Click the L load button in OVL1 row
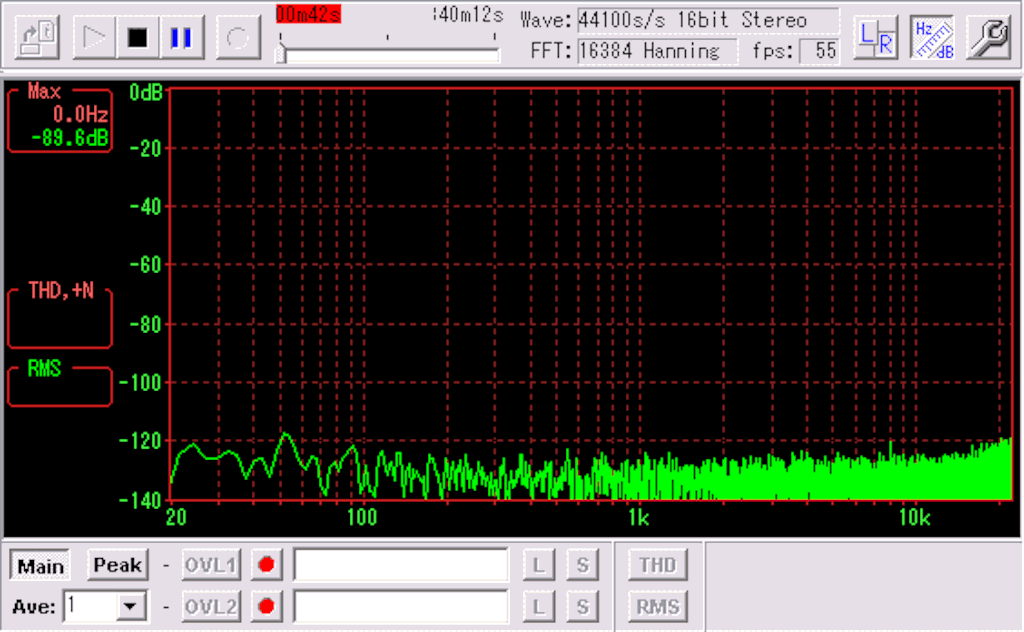1024x632 pixels. (x=539, y=565)
